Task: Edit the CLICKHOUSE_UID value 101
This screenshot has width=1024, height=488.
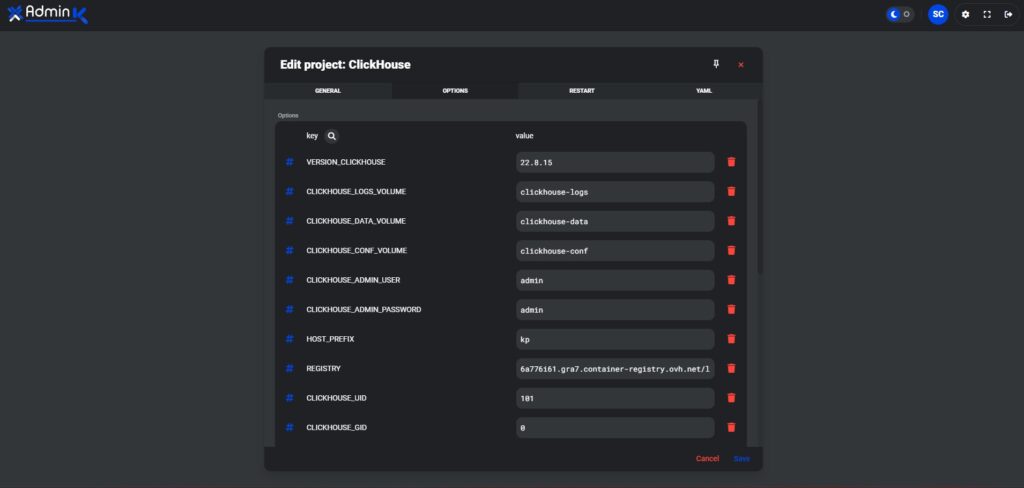Action: click(x=615, y=398)
